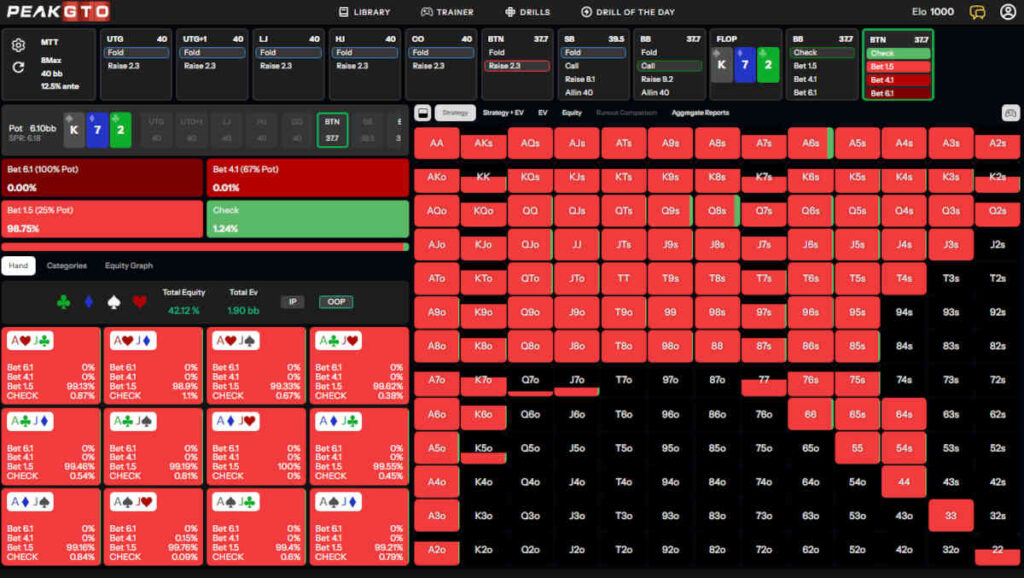Select the BTN 37.7 seat in pot bar
1024x578 pixels.
click(332, 130)
